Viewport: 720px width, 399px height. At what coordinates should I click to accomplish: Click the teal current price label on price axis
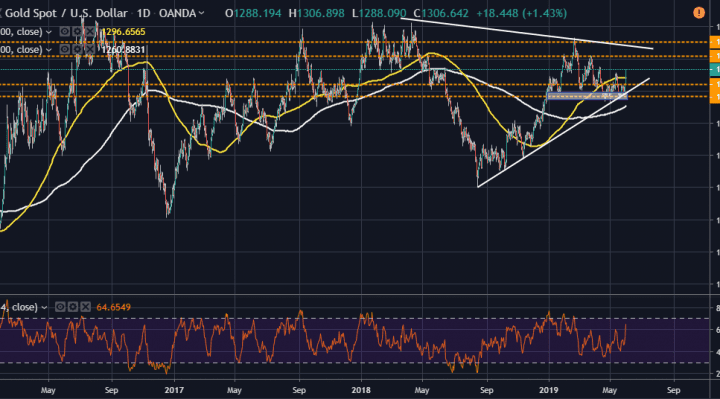pyautogui.click(x=714, y=70)
